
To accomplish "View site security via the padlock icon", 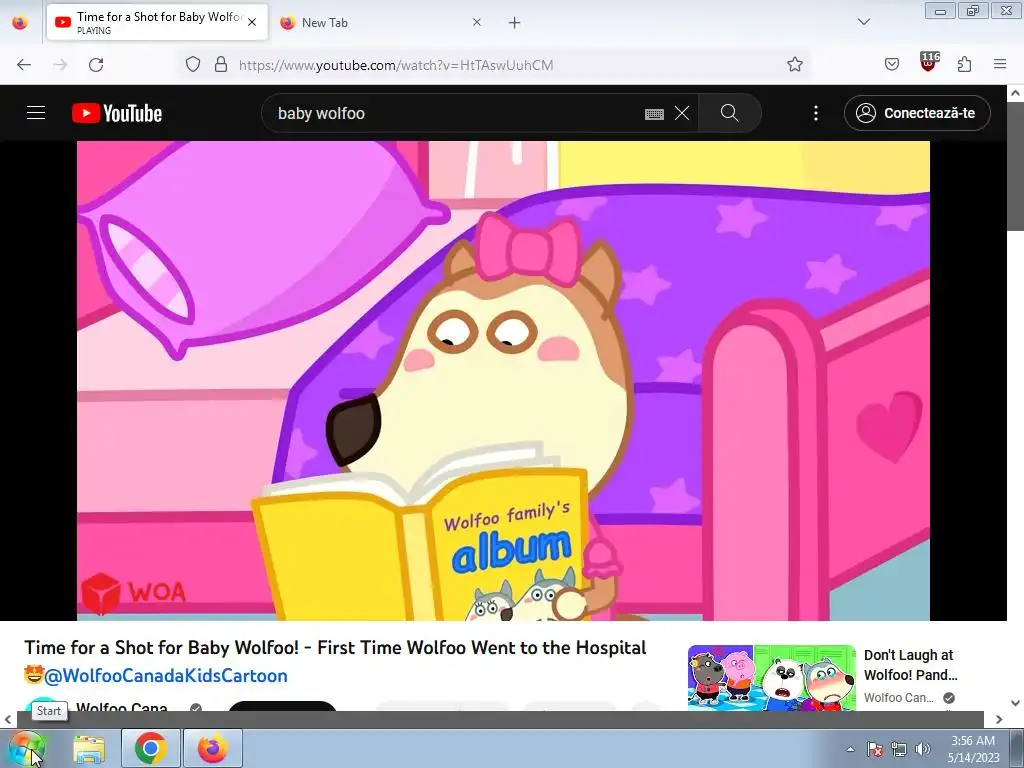I will point(221,64).
